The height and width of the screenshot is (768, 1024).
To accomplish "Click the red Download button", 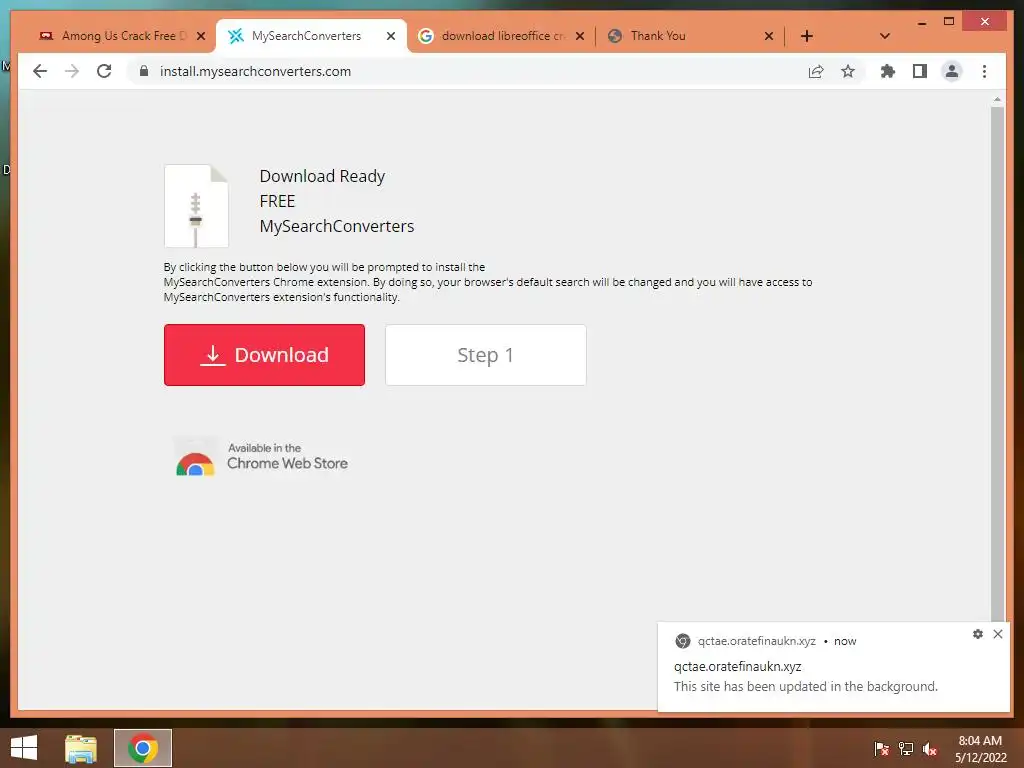I will click(x=264, y=355).
